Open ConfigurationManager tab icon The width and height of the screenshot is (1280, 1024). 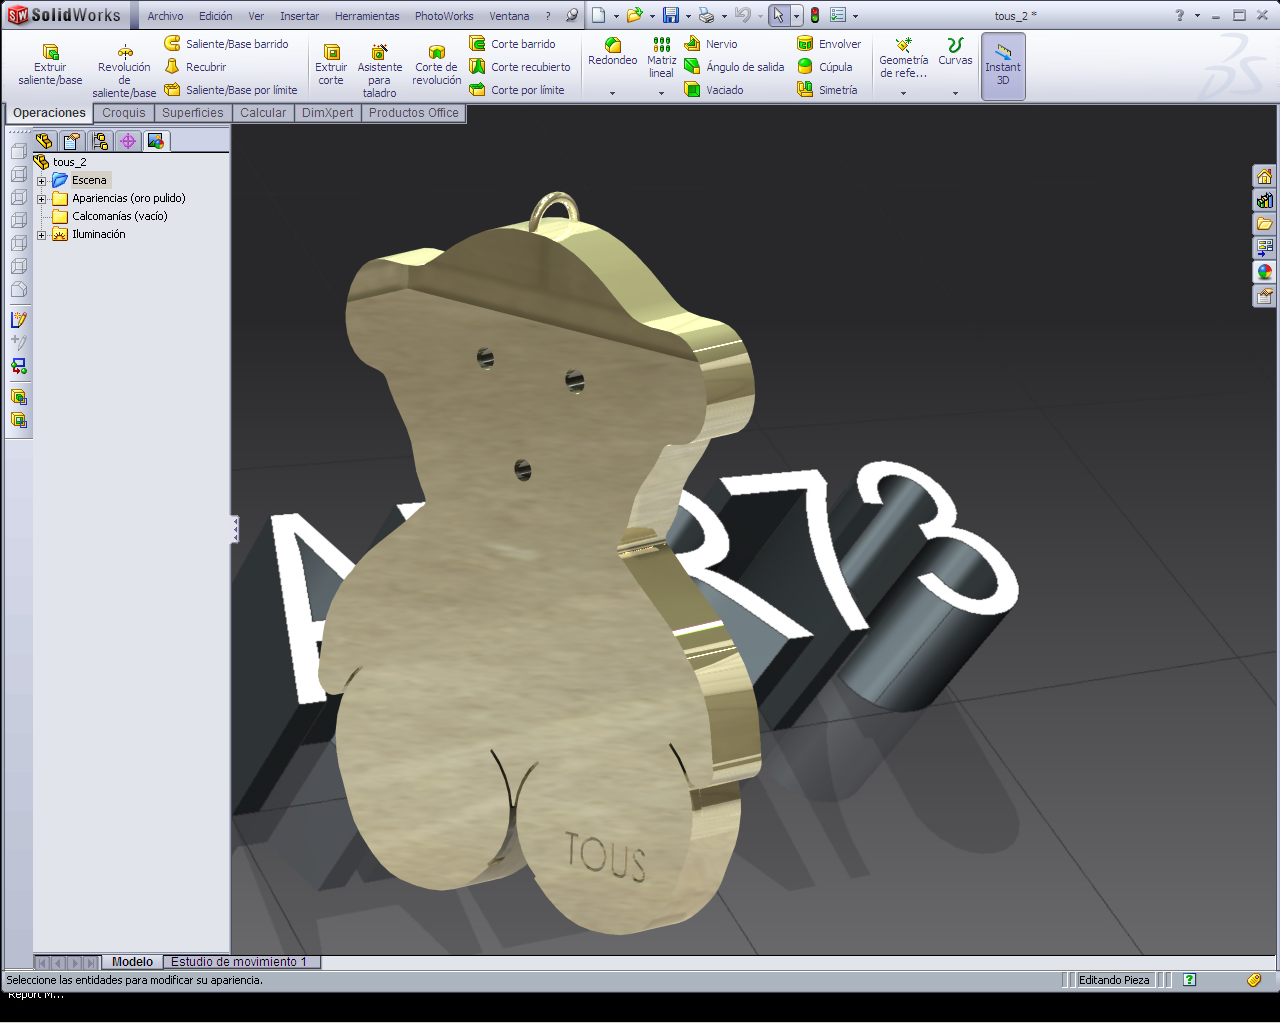tap(100, 141)
